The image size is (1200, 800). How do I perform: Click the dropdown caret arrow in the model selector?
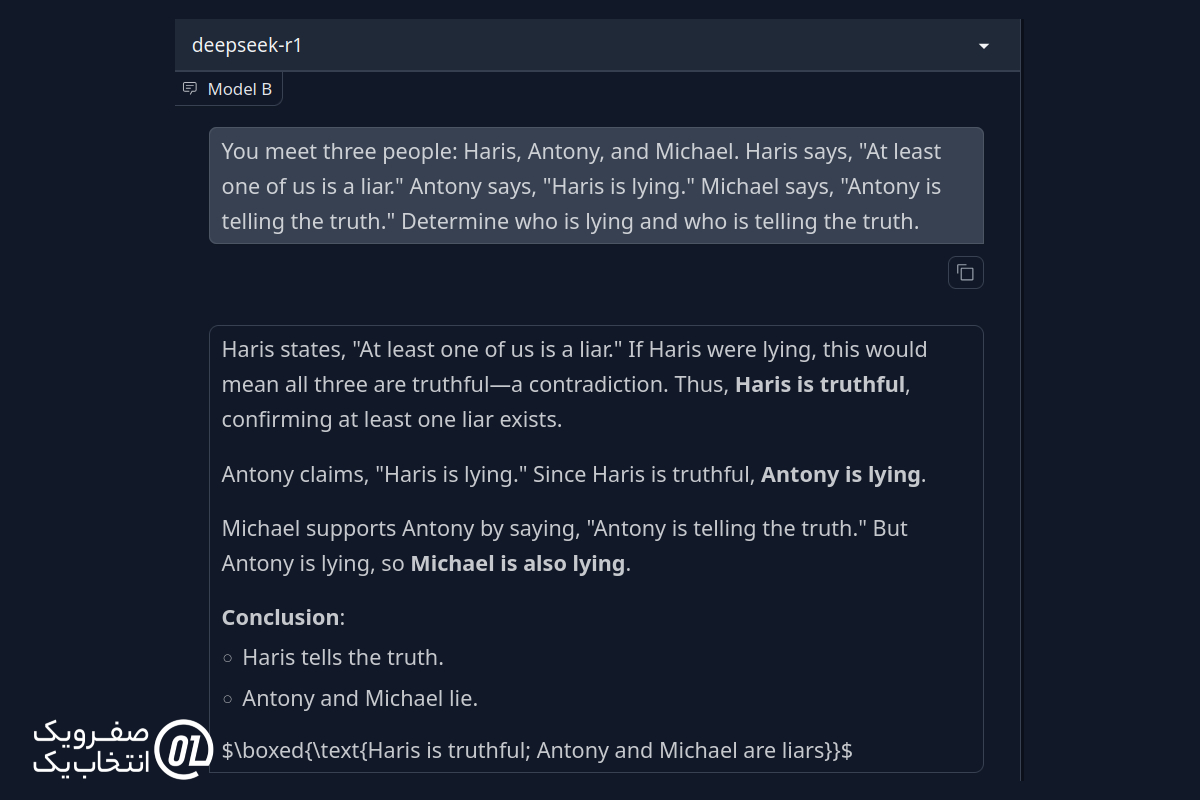pyautogui.click(x=984, y=46)
